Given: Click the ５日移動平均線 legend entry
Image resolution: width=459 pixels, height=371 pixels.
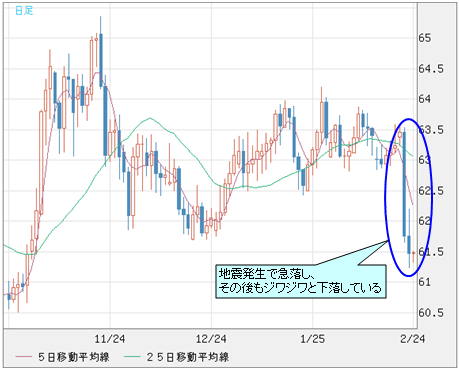Looking at the screenshot, I should (62, 357).
